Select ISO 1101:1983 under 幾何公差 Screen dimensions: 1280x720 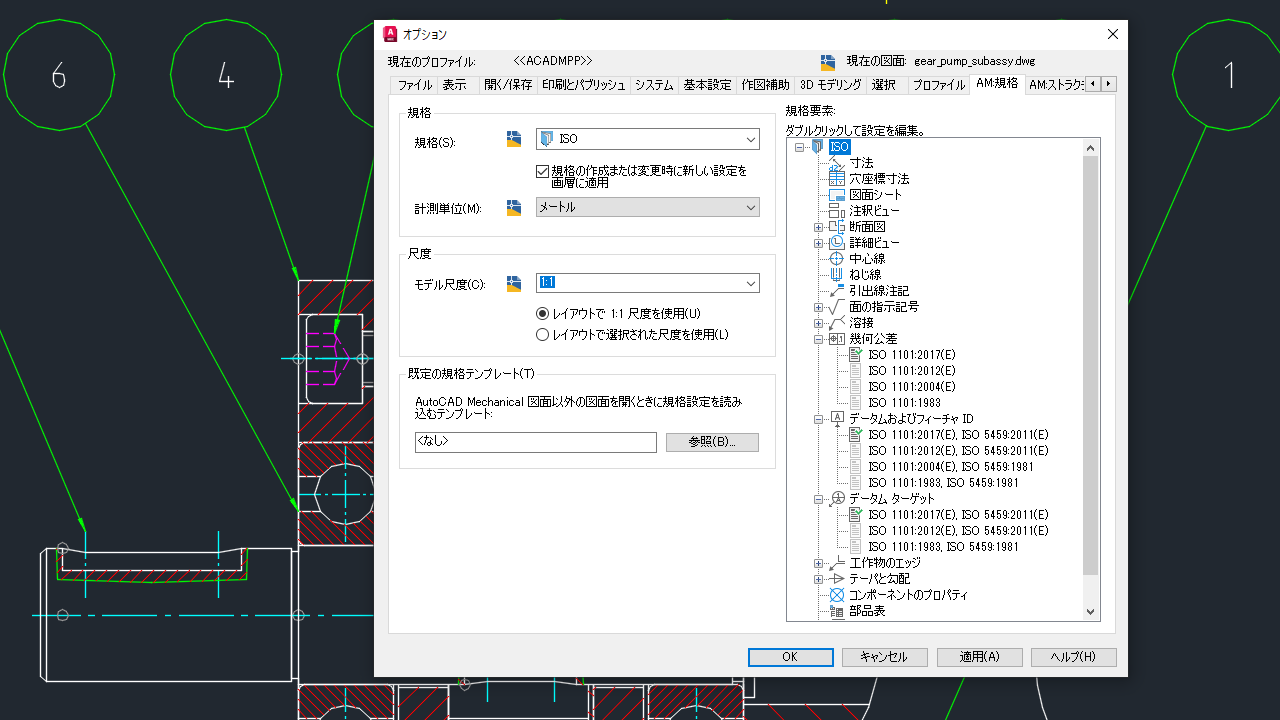coord(904,403)
